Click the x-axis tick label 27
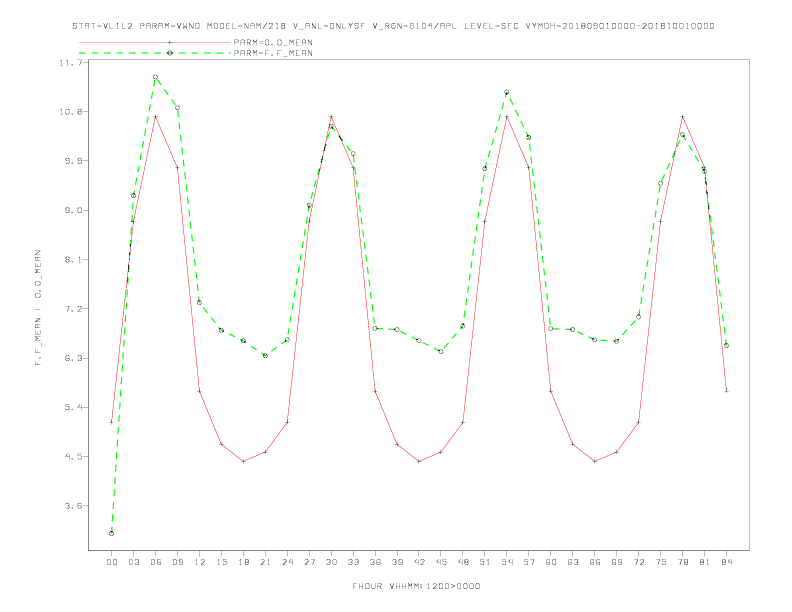The width and height of the screenshot is (792, 612). point(309,562)
